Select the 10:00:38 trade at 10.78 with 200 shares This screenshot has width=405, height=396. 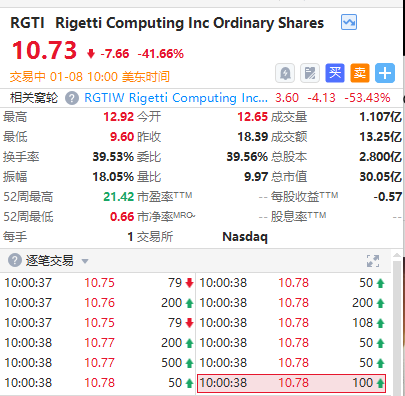292,303
